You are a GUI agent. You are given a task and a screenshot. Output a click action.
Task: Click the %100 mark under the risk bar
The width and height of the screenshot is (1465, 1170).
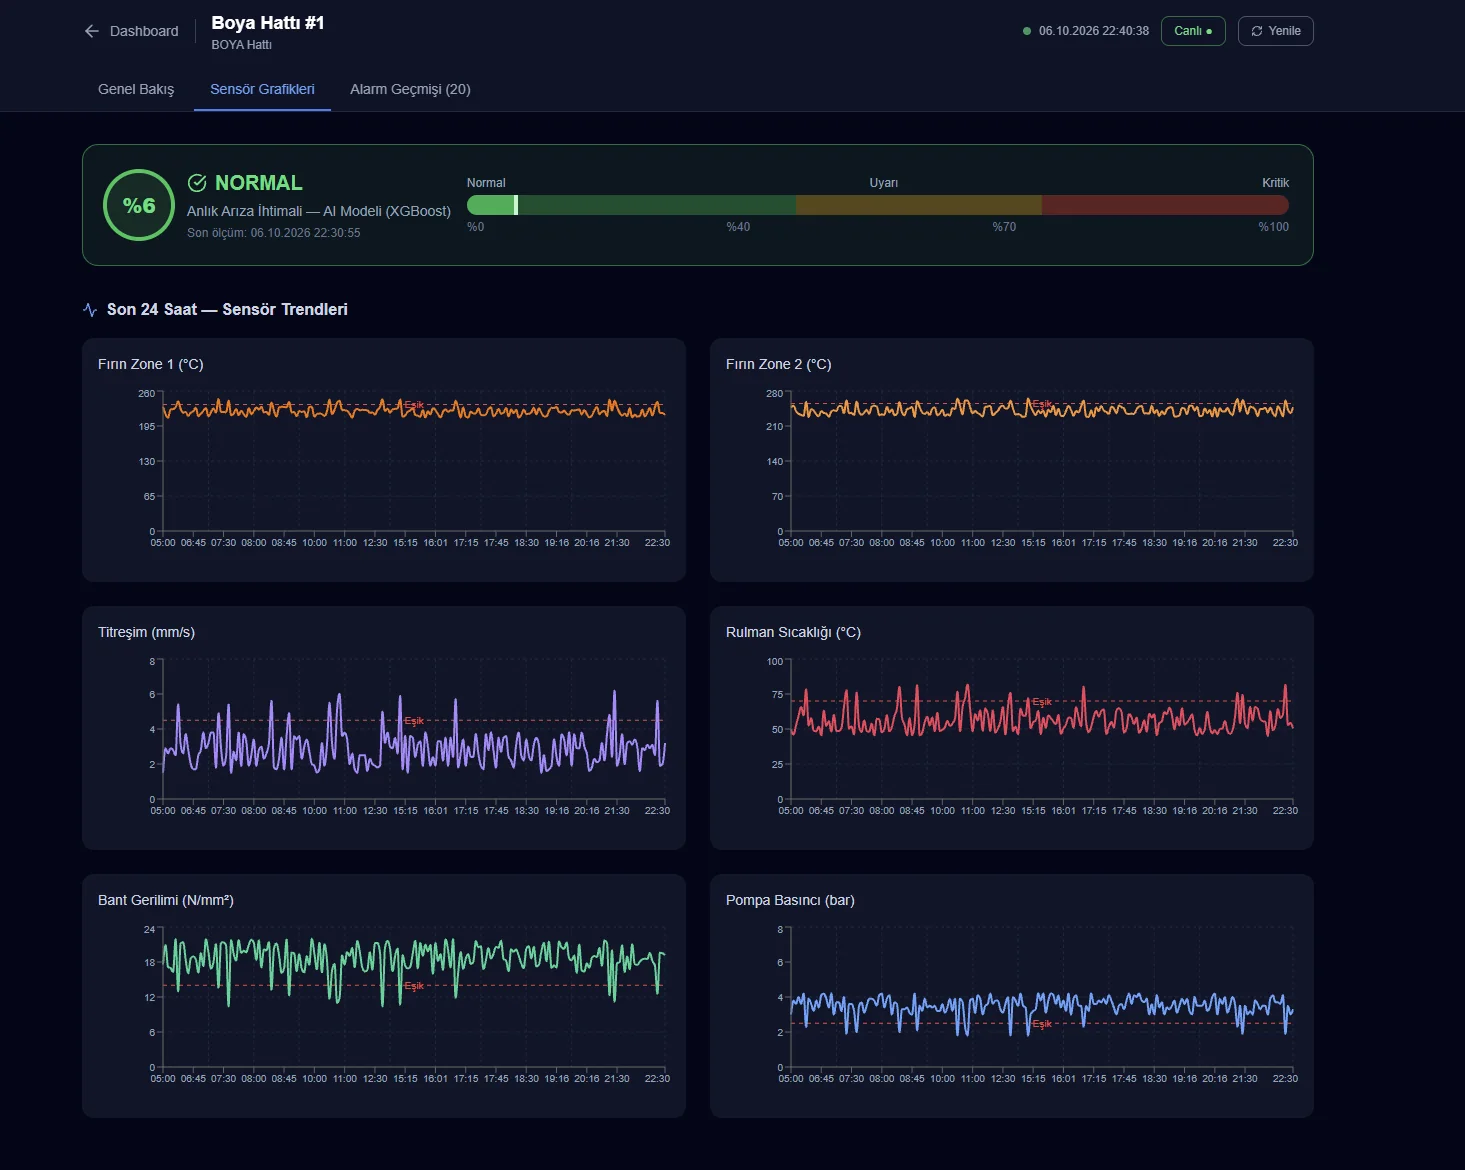[x=1273, y=227]
